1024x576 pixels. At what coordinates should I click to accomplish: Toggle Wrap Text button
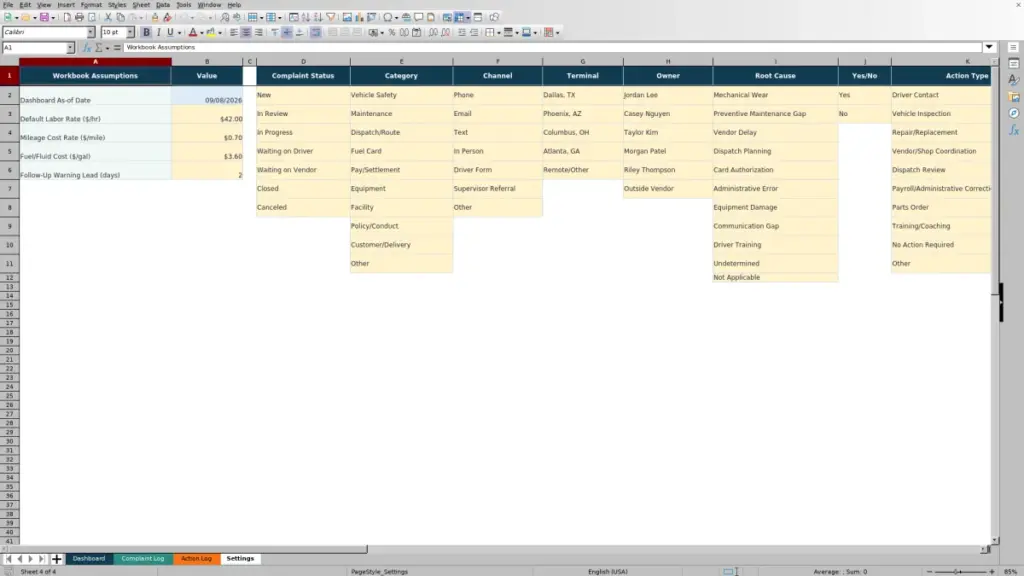tap(315, 32)
